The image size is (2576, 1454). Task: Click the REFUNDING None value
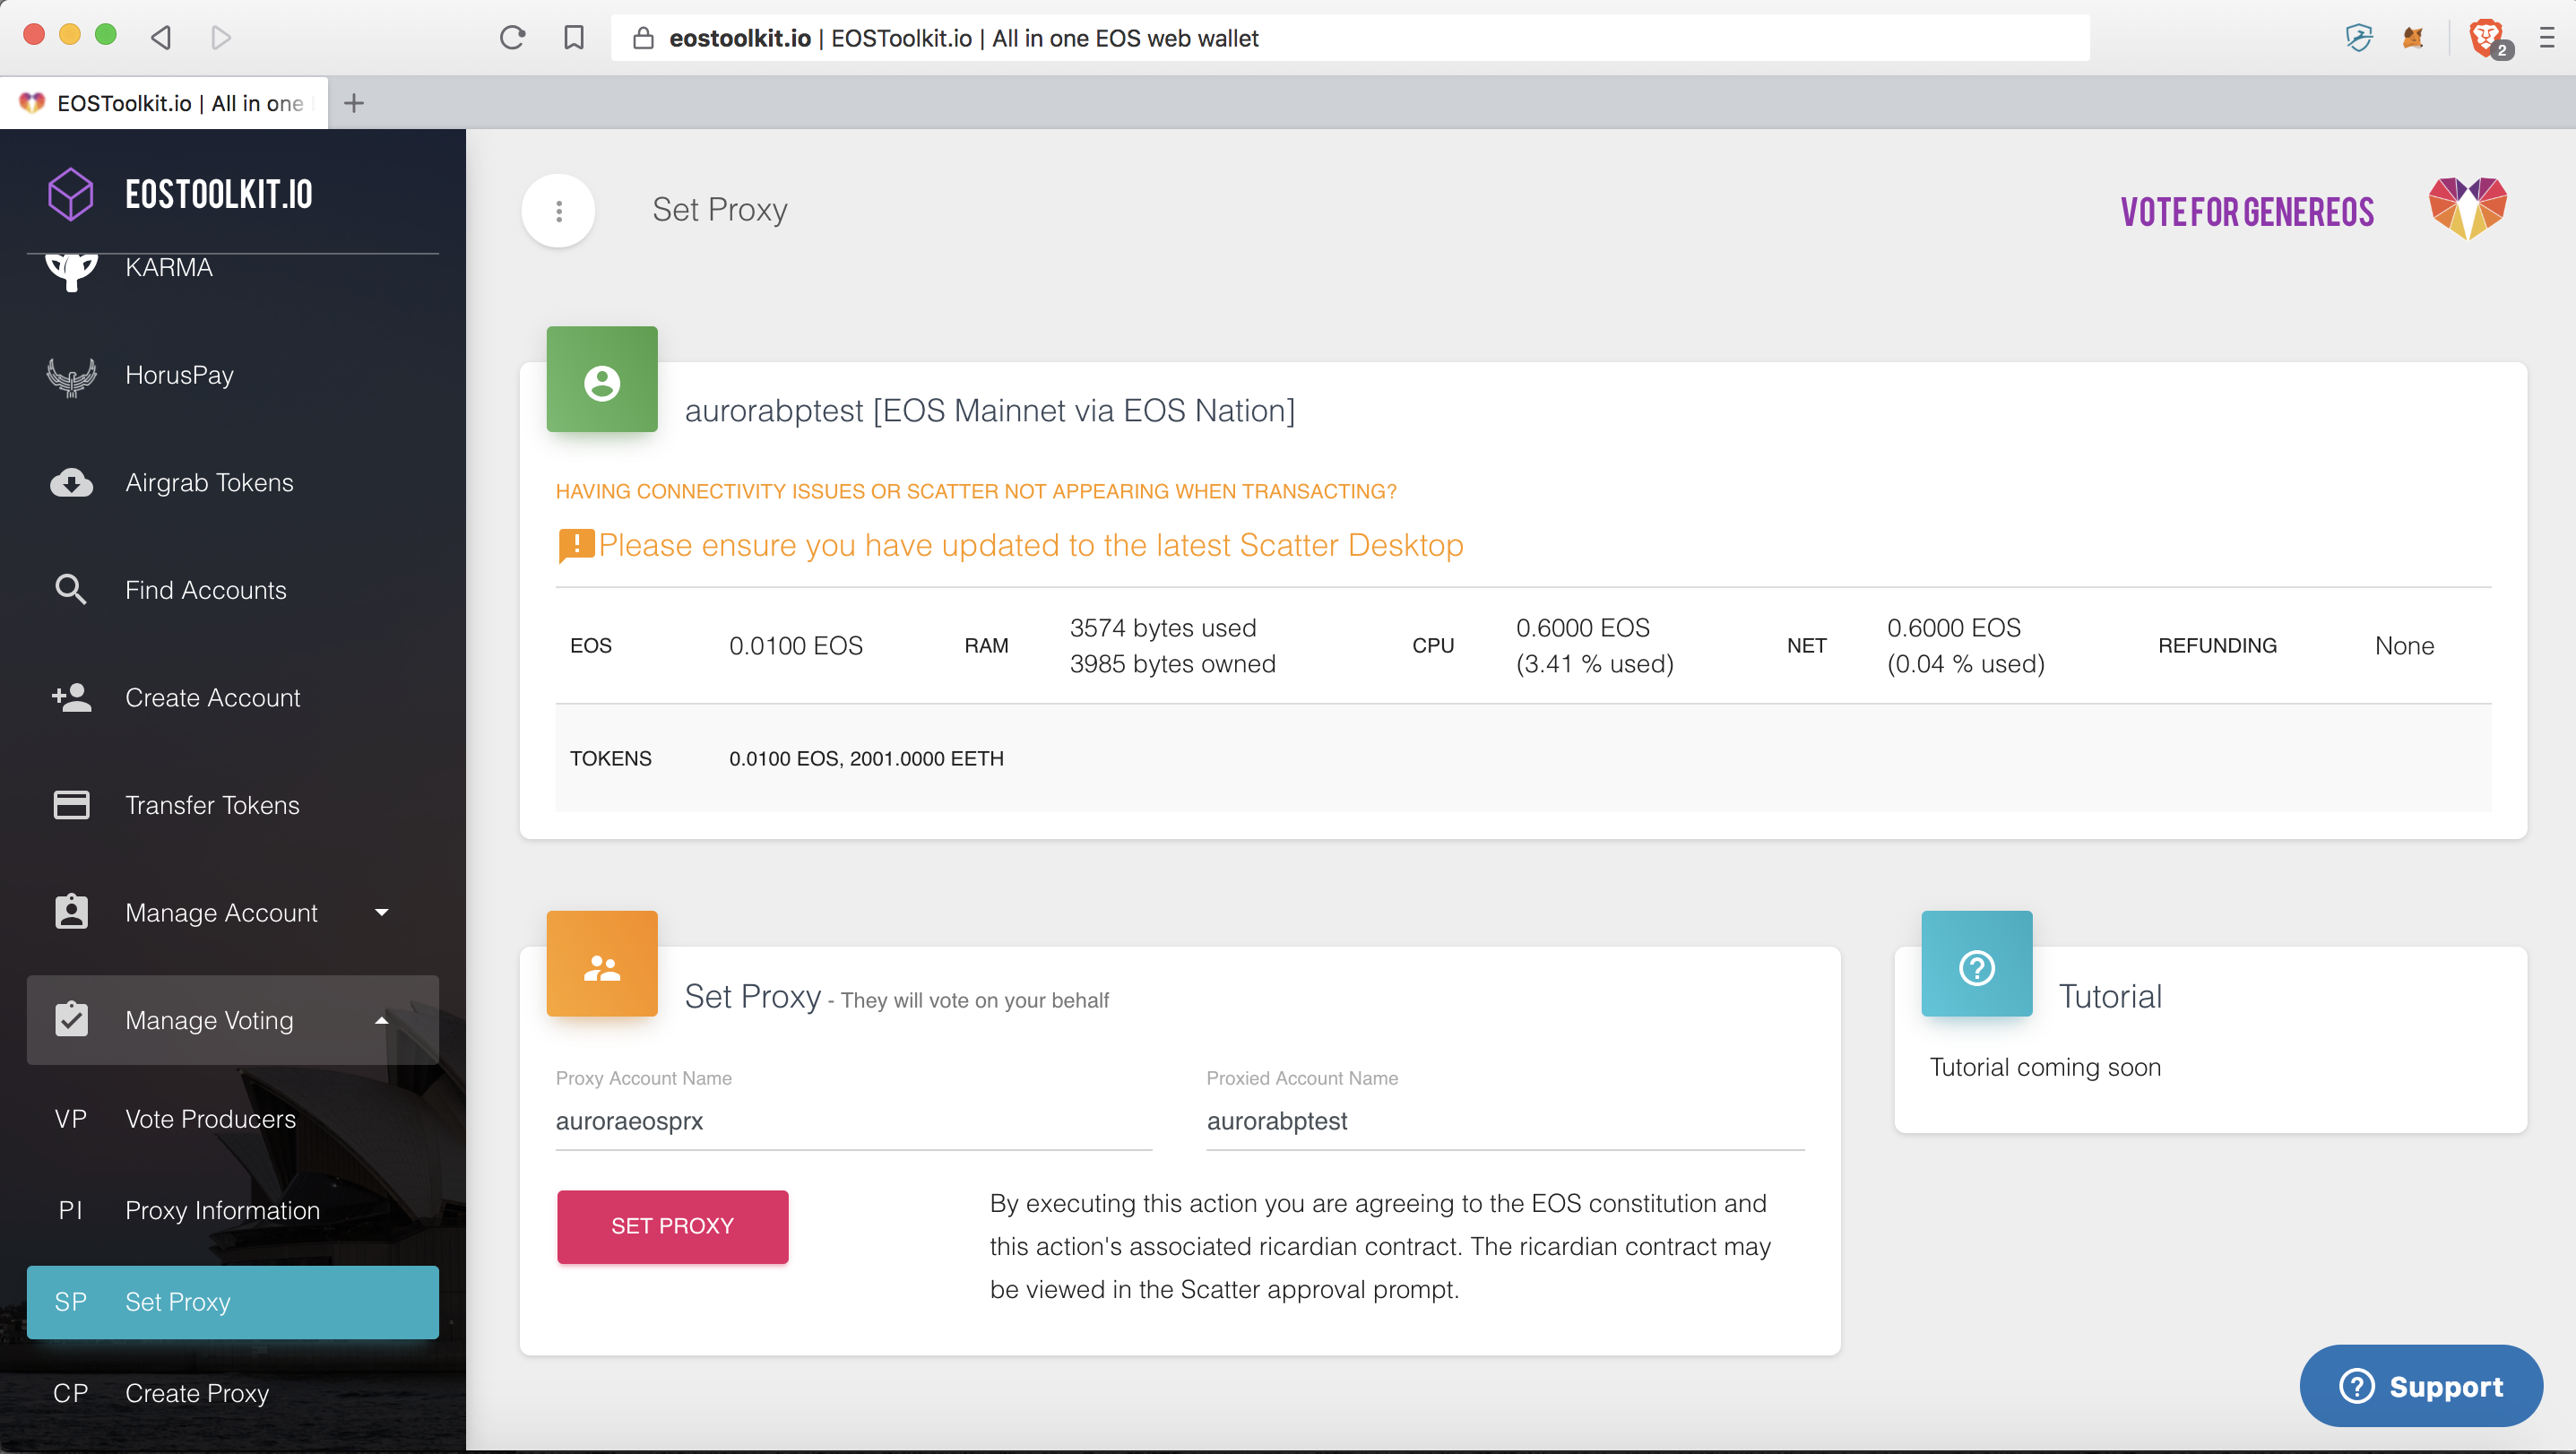(2404, 646)
